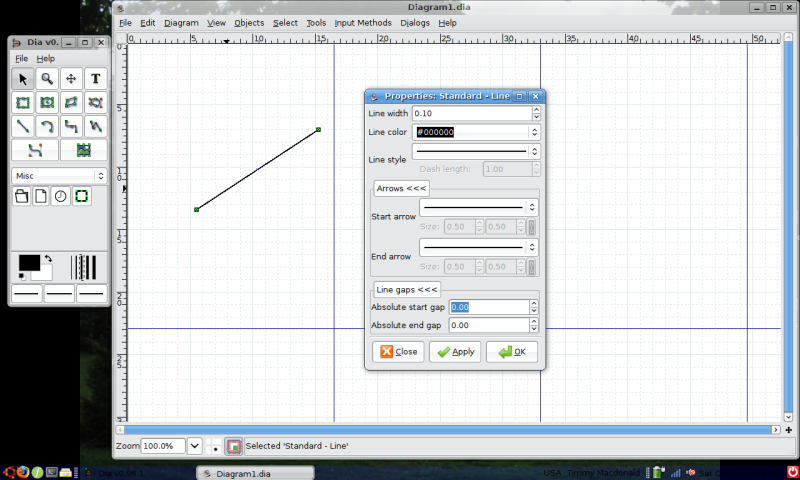
Task: Choose the Scroll/move diagram tool
Action: pos(71,78)
